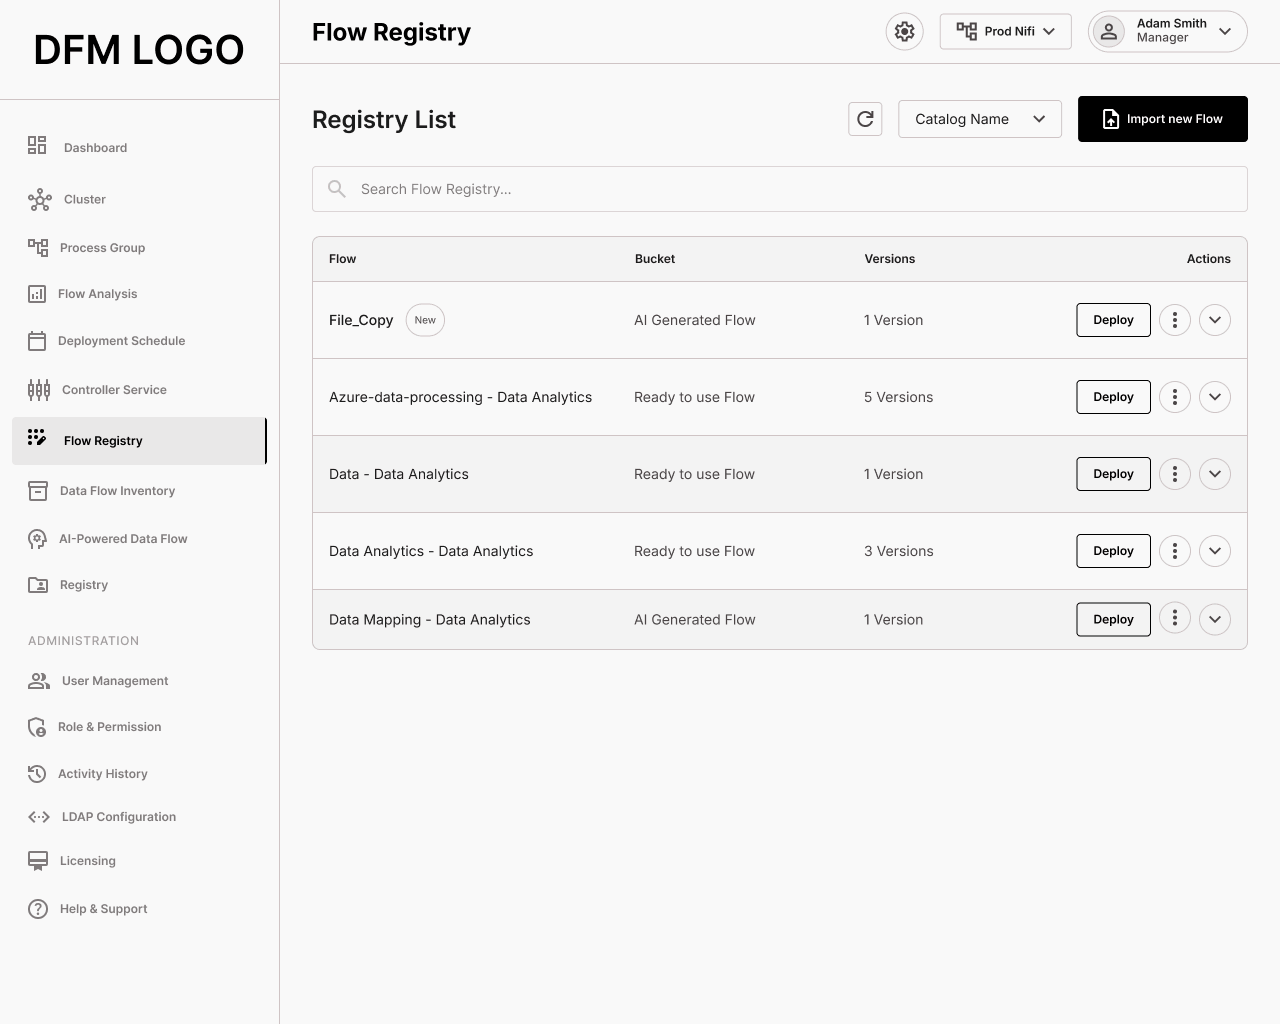Image resolution: width=1280 pixels, height=1024 pixels.
Task: Open Licensing in the sidebar
Action: 88,861
